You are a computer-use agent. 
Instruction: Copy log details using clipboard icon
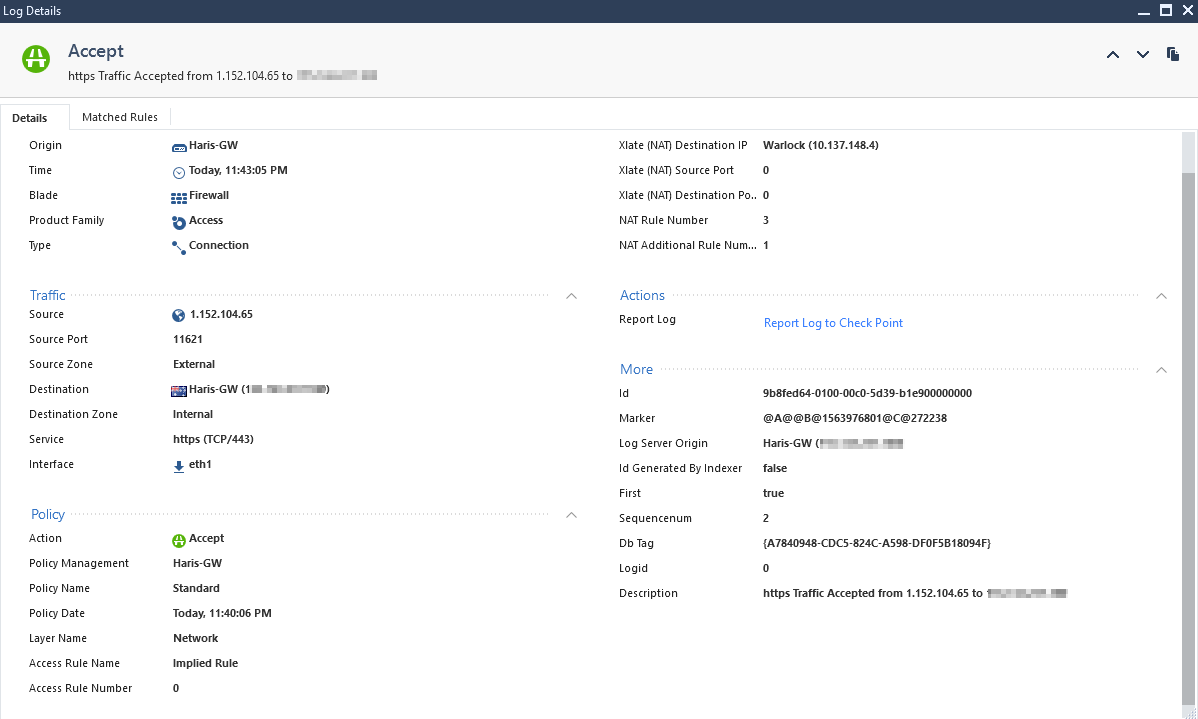coord(1173,55)
